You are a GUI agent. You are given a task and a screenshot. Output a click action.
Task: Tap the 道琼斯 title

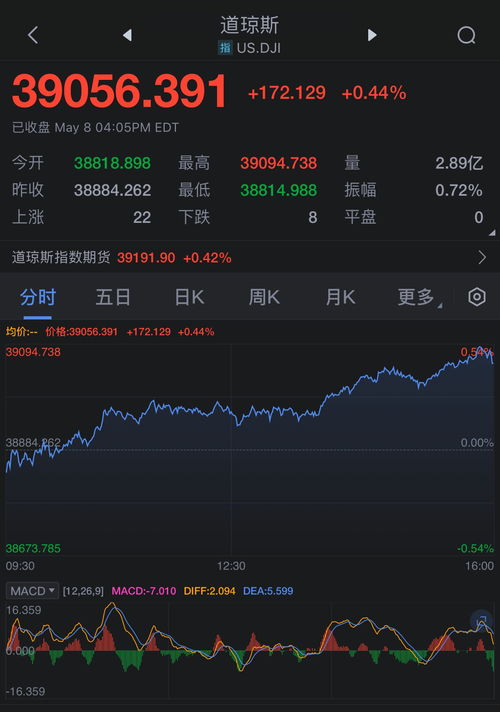point(249,25)
